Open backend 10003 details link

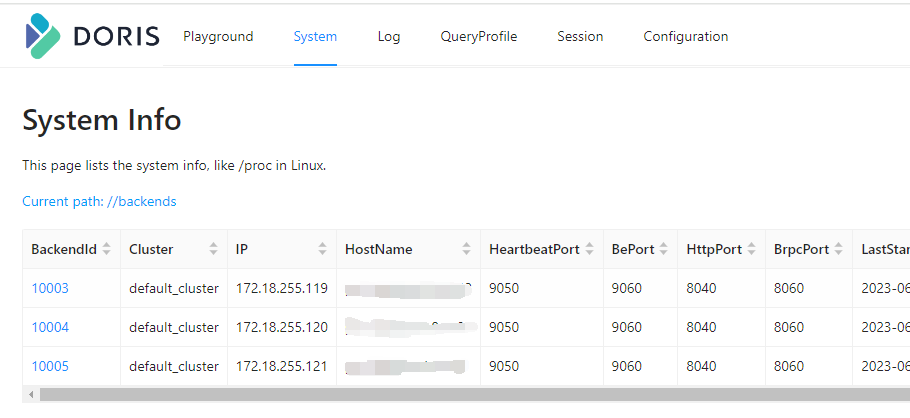(x=50, y=289)
